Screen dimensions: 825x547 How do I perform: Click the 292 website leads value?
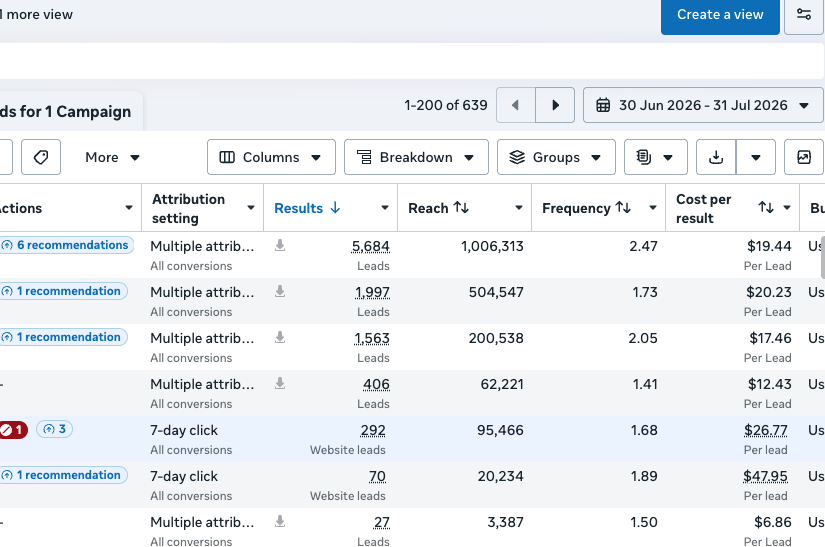click(x=373, y=430)
